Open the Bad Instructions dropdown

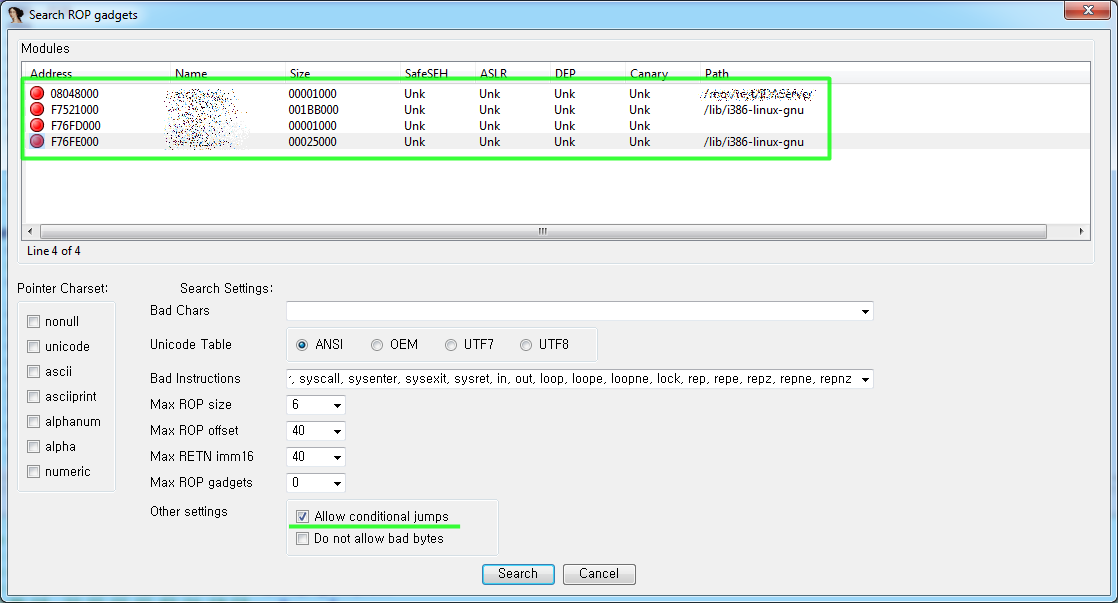864,379
